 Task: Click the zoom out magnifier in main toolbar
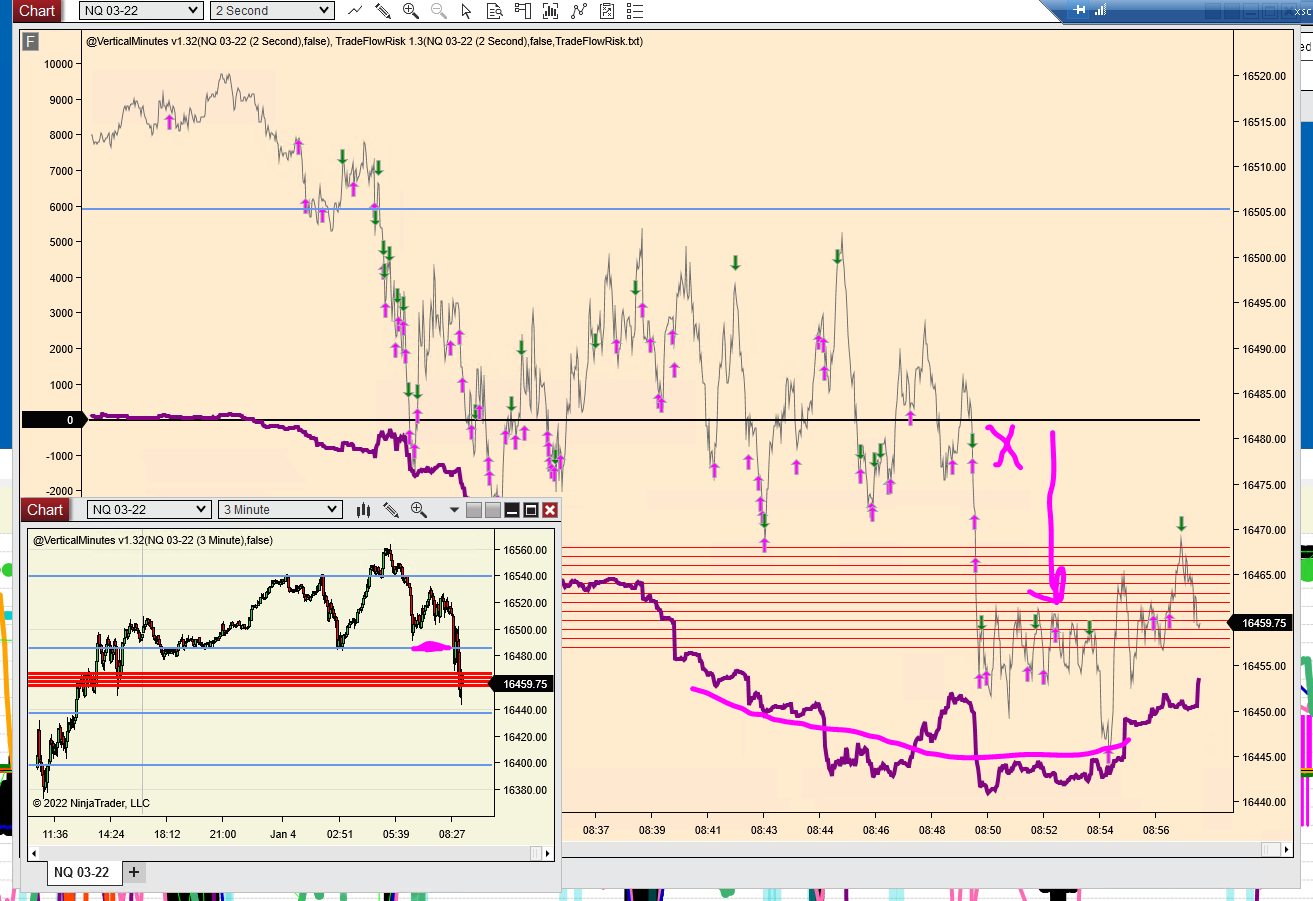439,10
